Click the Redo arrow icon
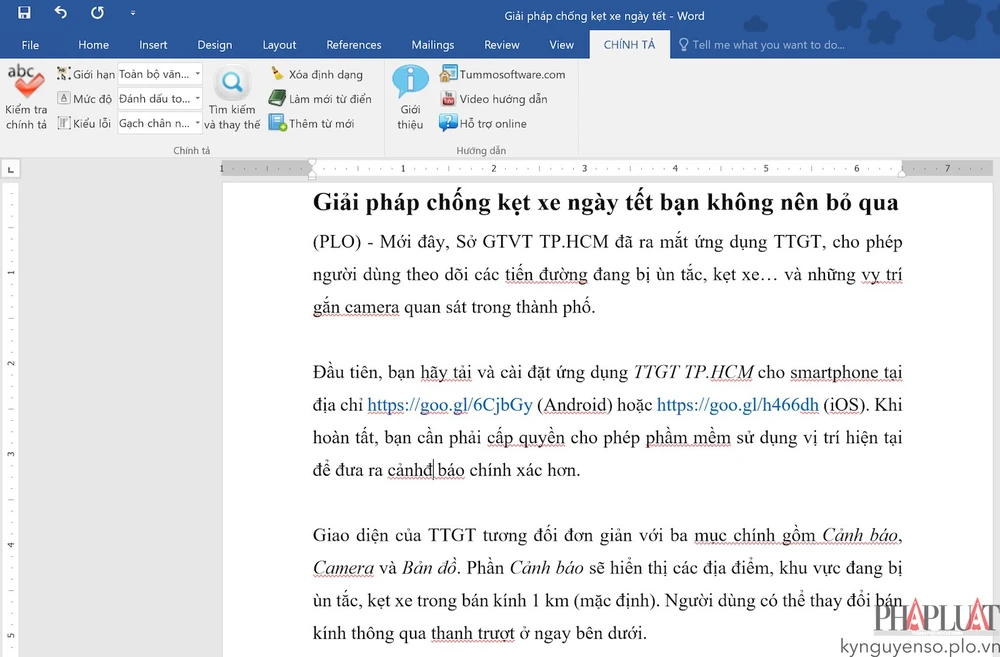The image size is (1000, 657). pos(97,14)
